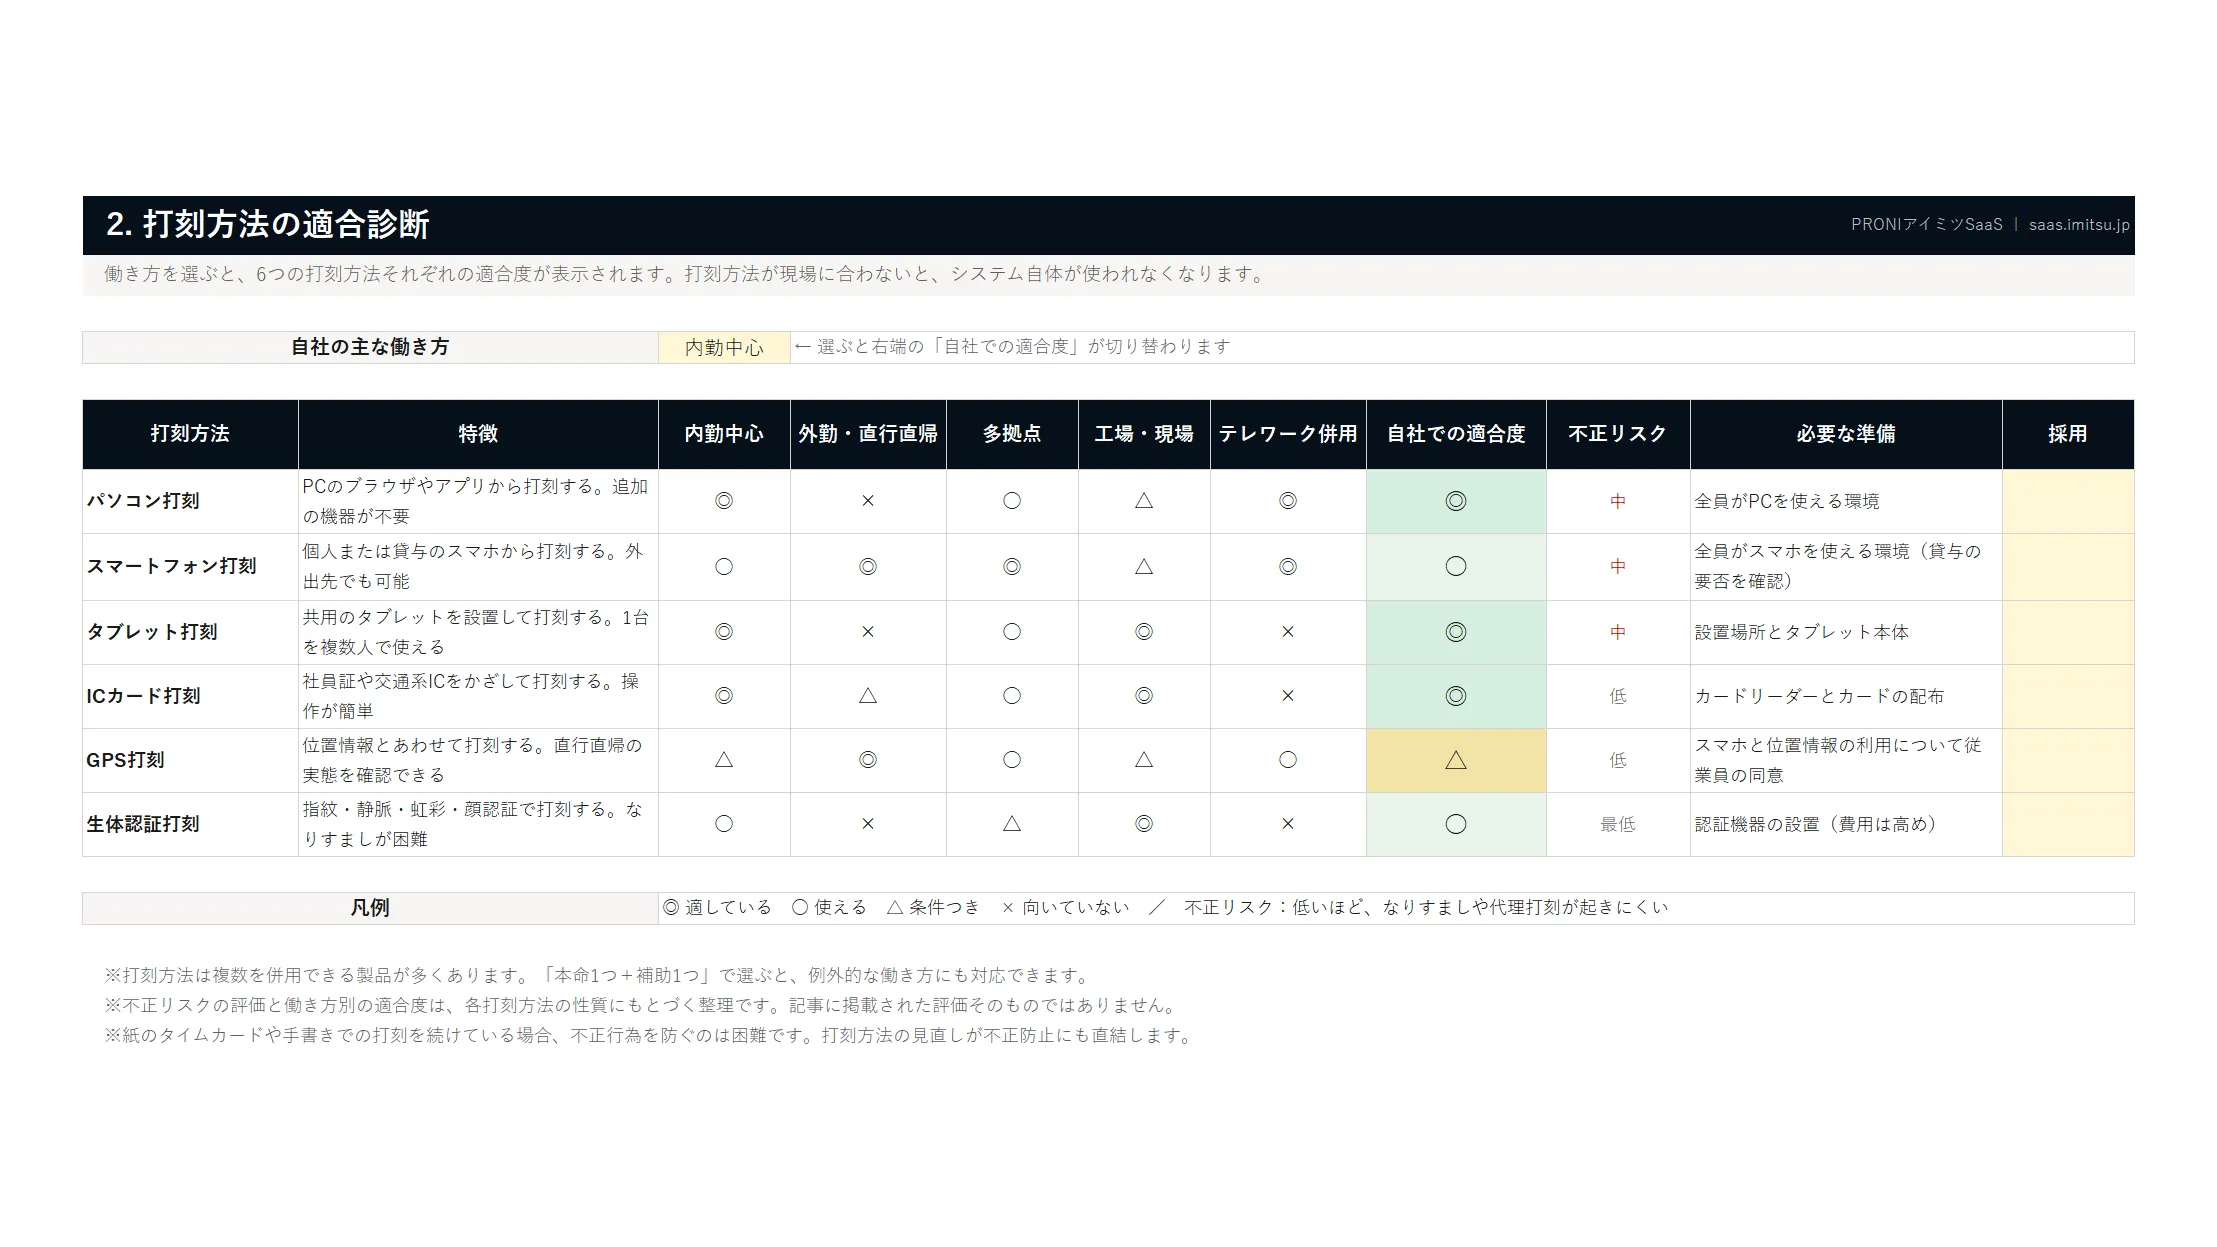Click the テレワーク併用 column header
The height and width of the screenshot is (1247, 2217).
(1288, 434)
